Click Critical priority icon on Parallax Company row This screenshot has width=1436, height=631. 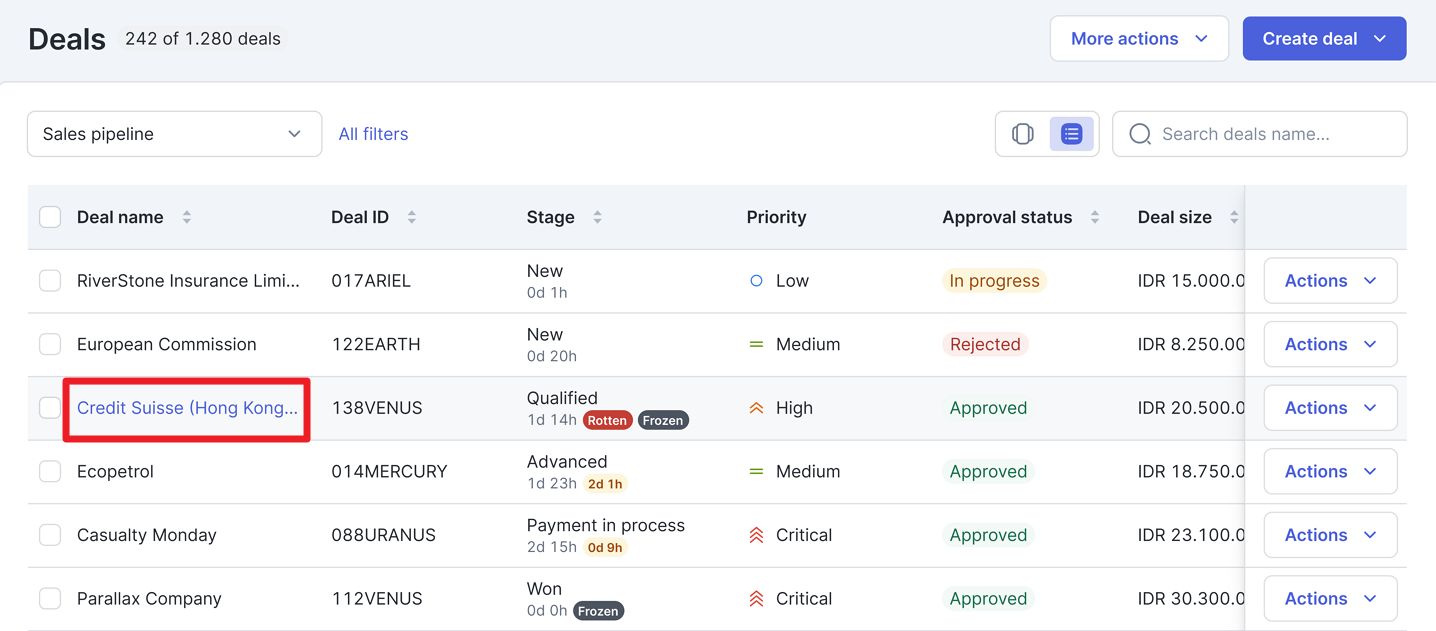[756, 599]
